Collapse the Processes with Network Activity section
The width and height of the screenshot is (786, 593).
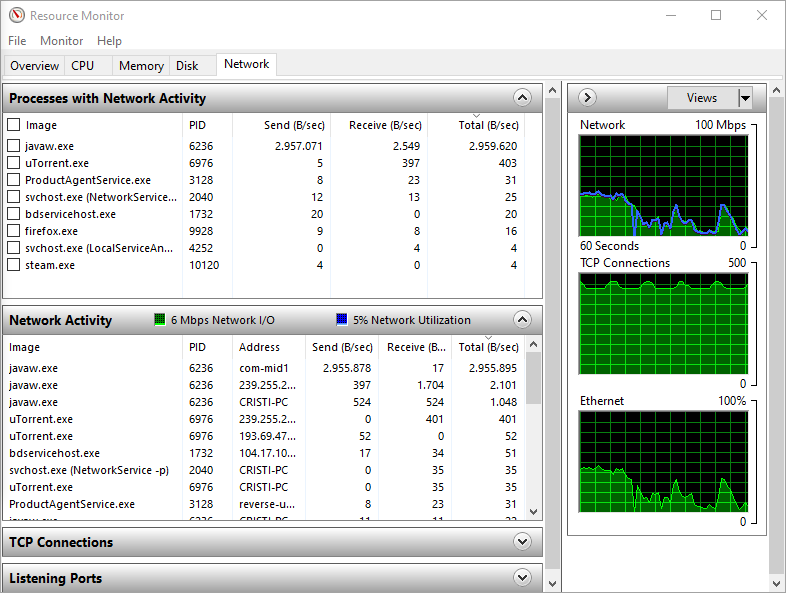(522, 98)
